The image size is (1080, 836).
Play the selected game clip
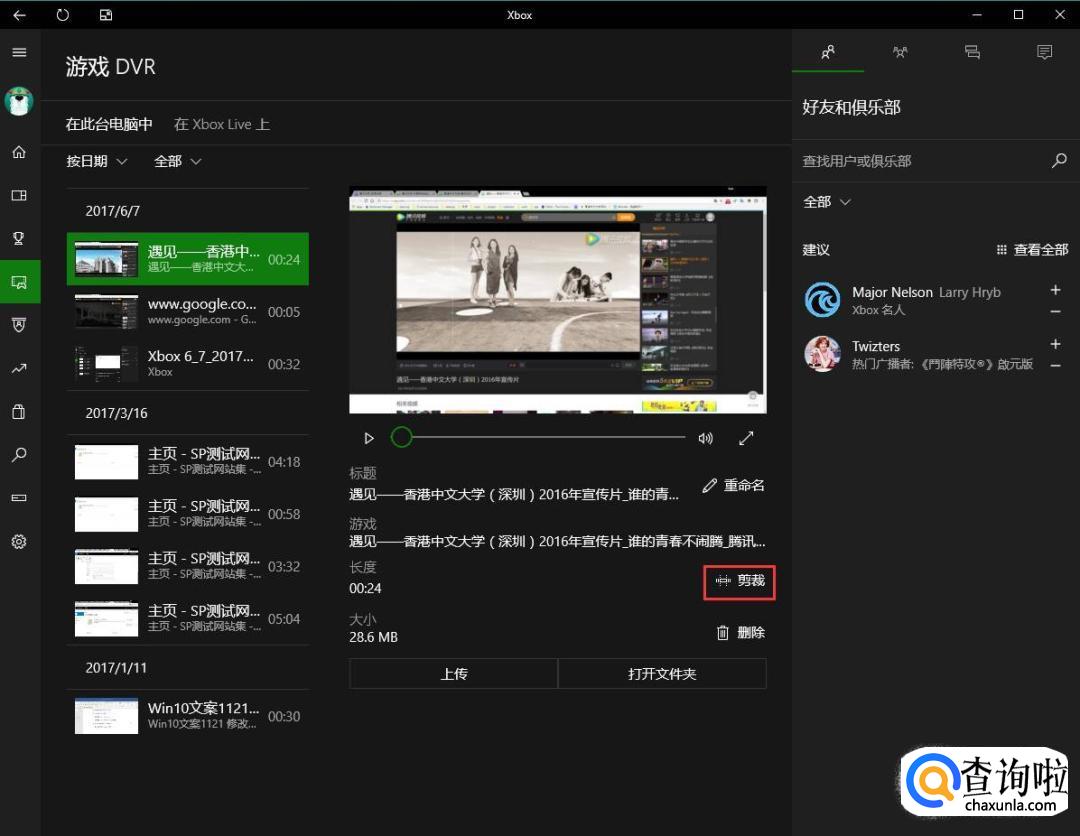tap(369, 438)
